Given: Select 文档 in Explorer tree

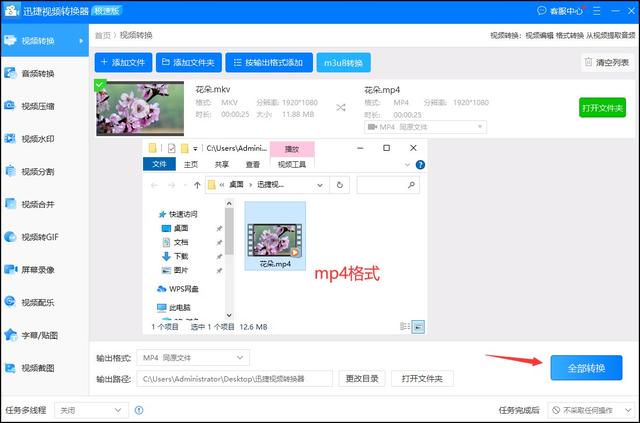Looking at the screenshot, I should (x=176, y=242).
